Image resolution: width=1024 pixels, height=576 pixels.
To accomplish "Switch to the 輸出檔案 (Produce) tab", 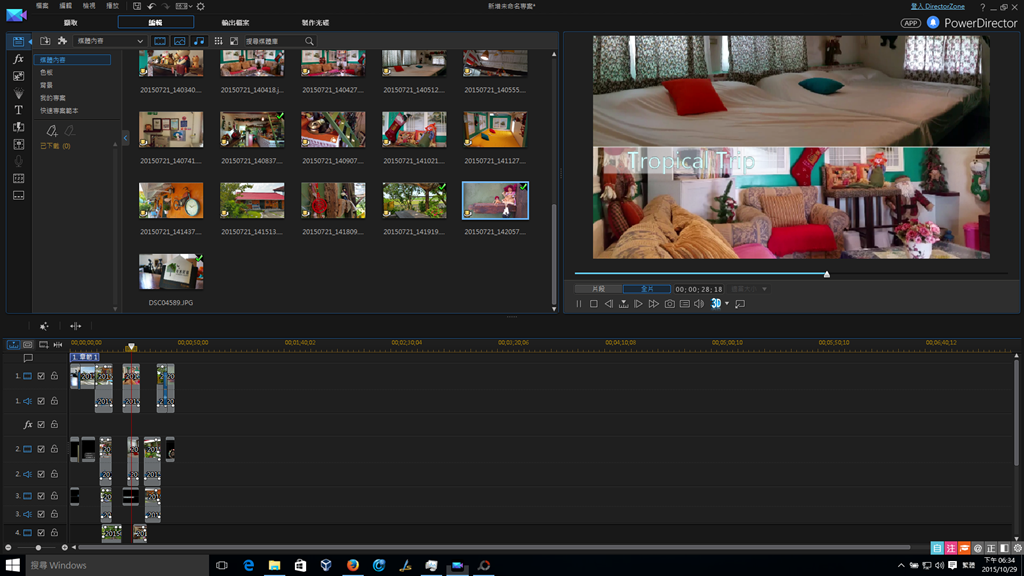I will (x=235, y=23).
